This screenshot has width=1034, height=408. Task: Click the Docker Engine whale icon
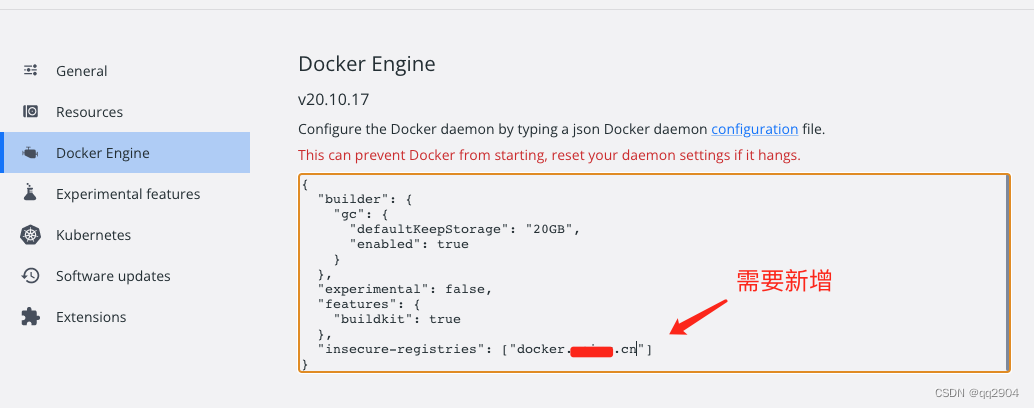tap(30, 153)
